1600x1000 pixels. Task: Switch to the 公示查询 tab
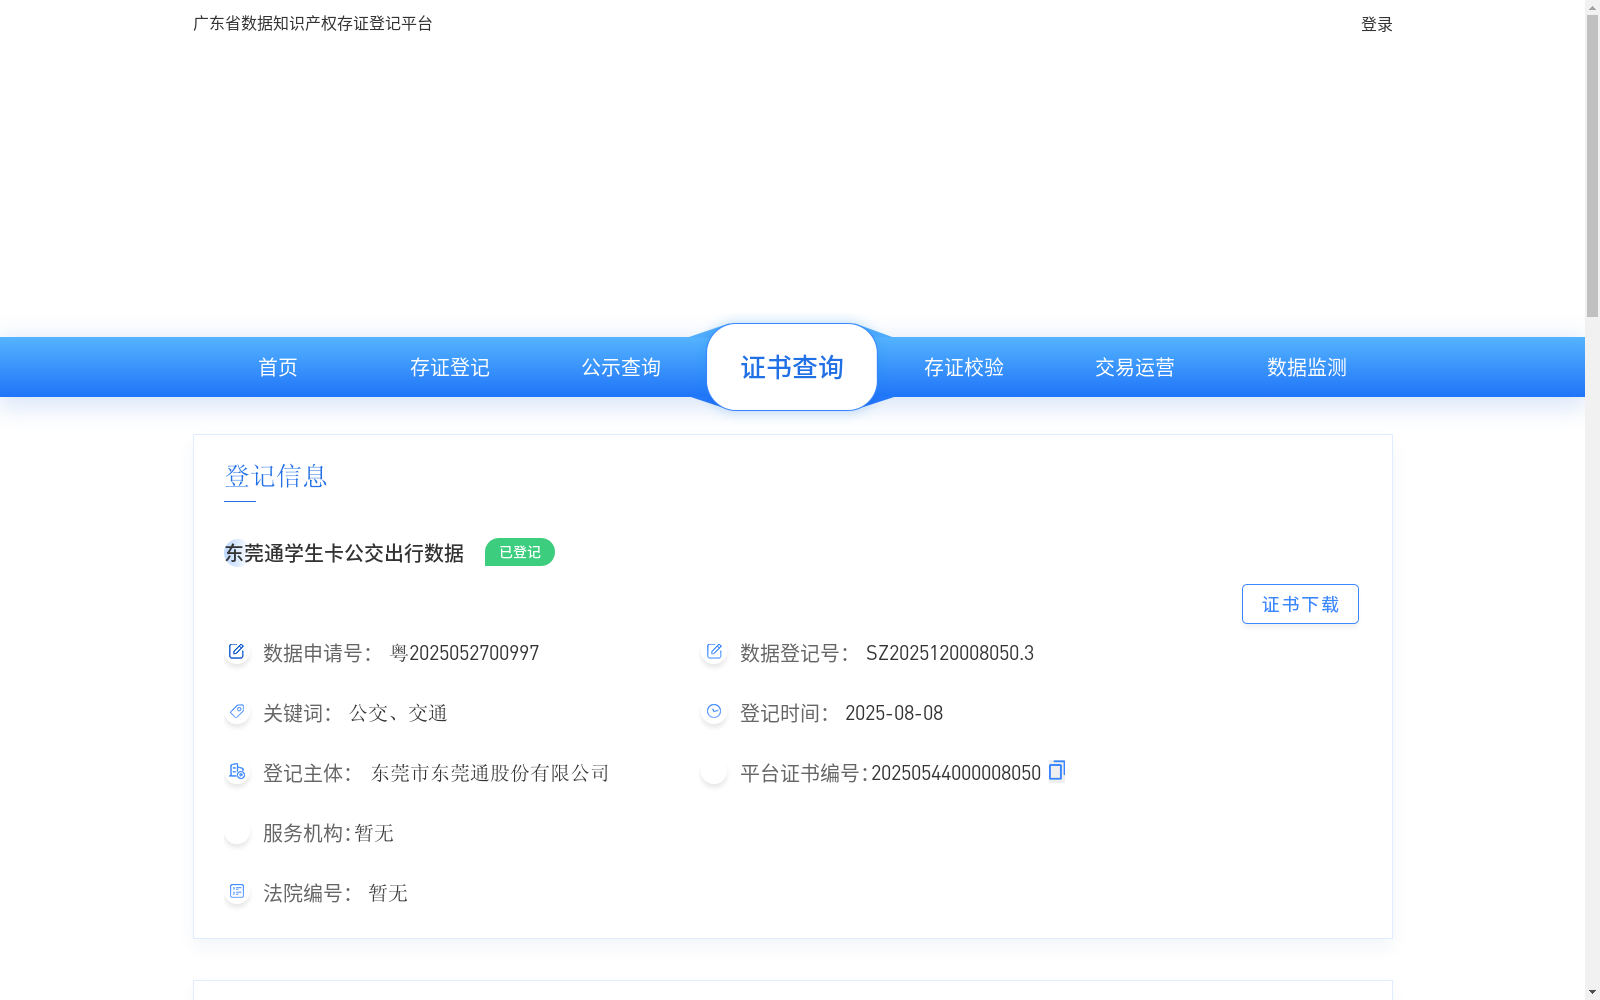[621, 367]
